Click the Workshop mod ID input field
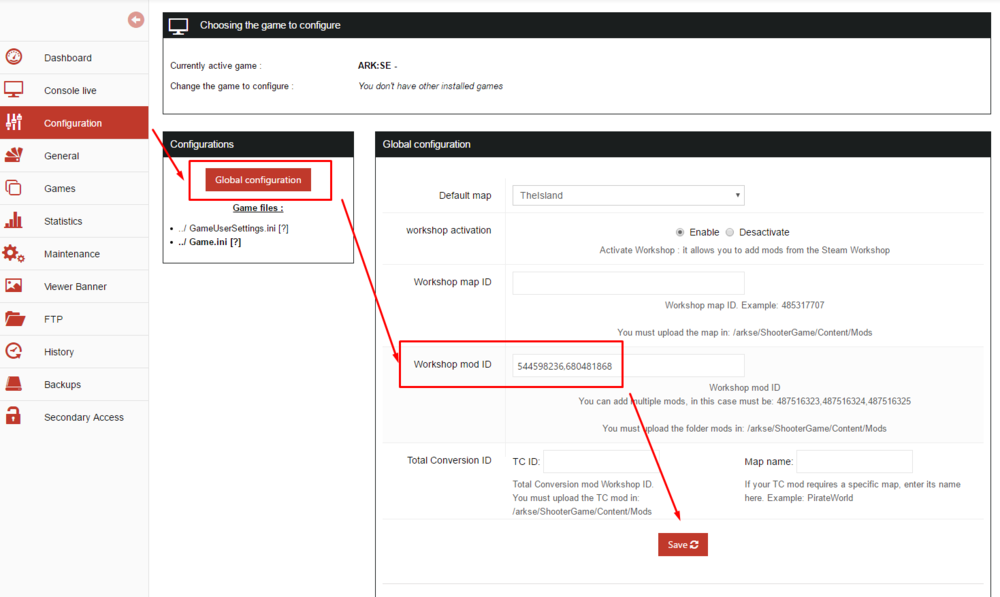The width and height of the screenshot is (1000, 597). point(628,366)
